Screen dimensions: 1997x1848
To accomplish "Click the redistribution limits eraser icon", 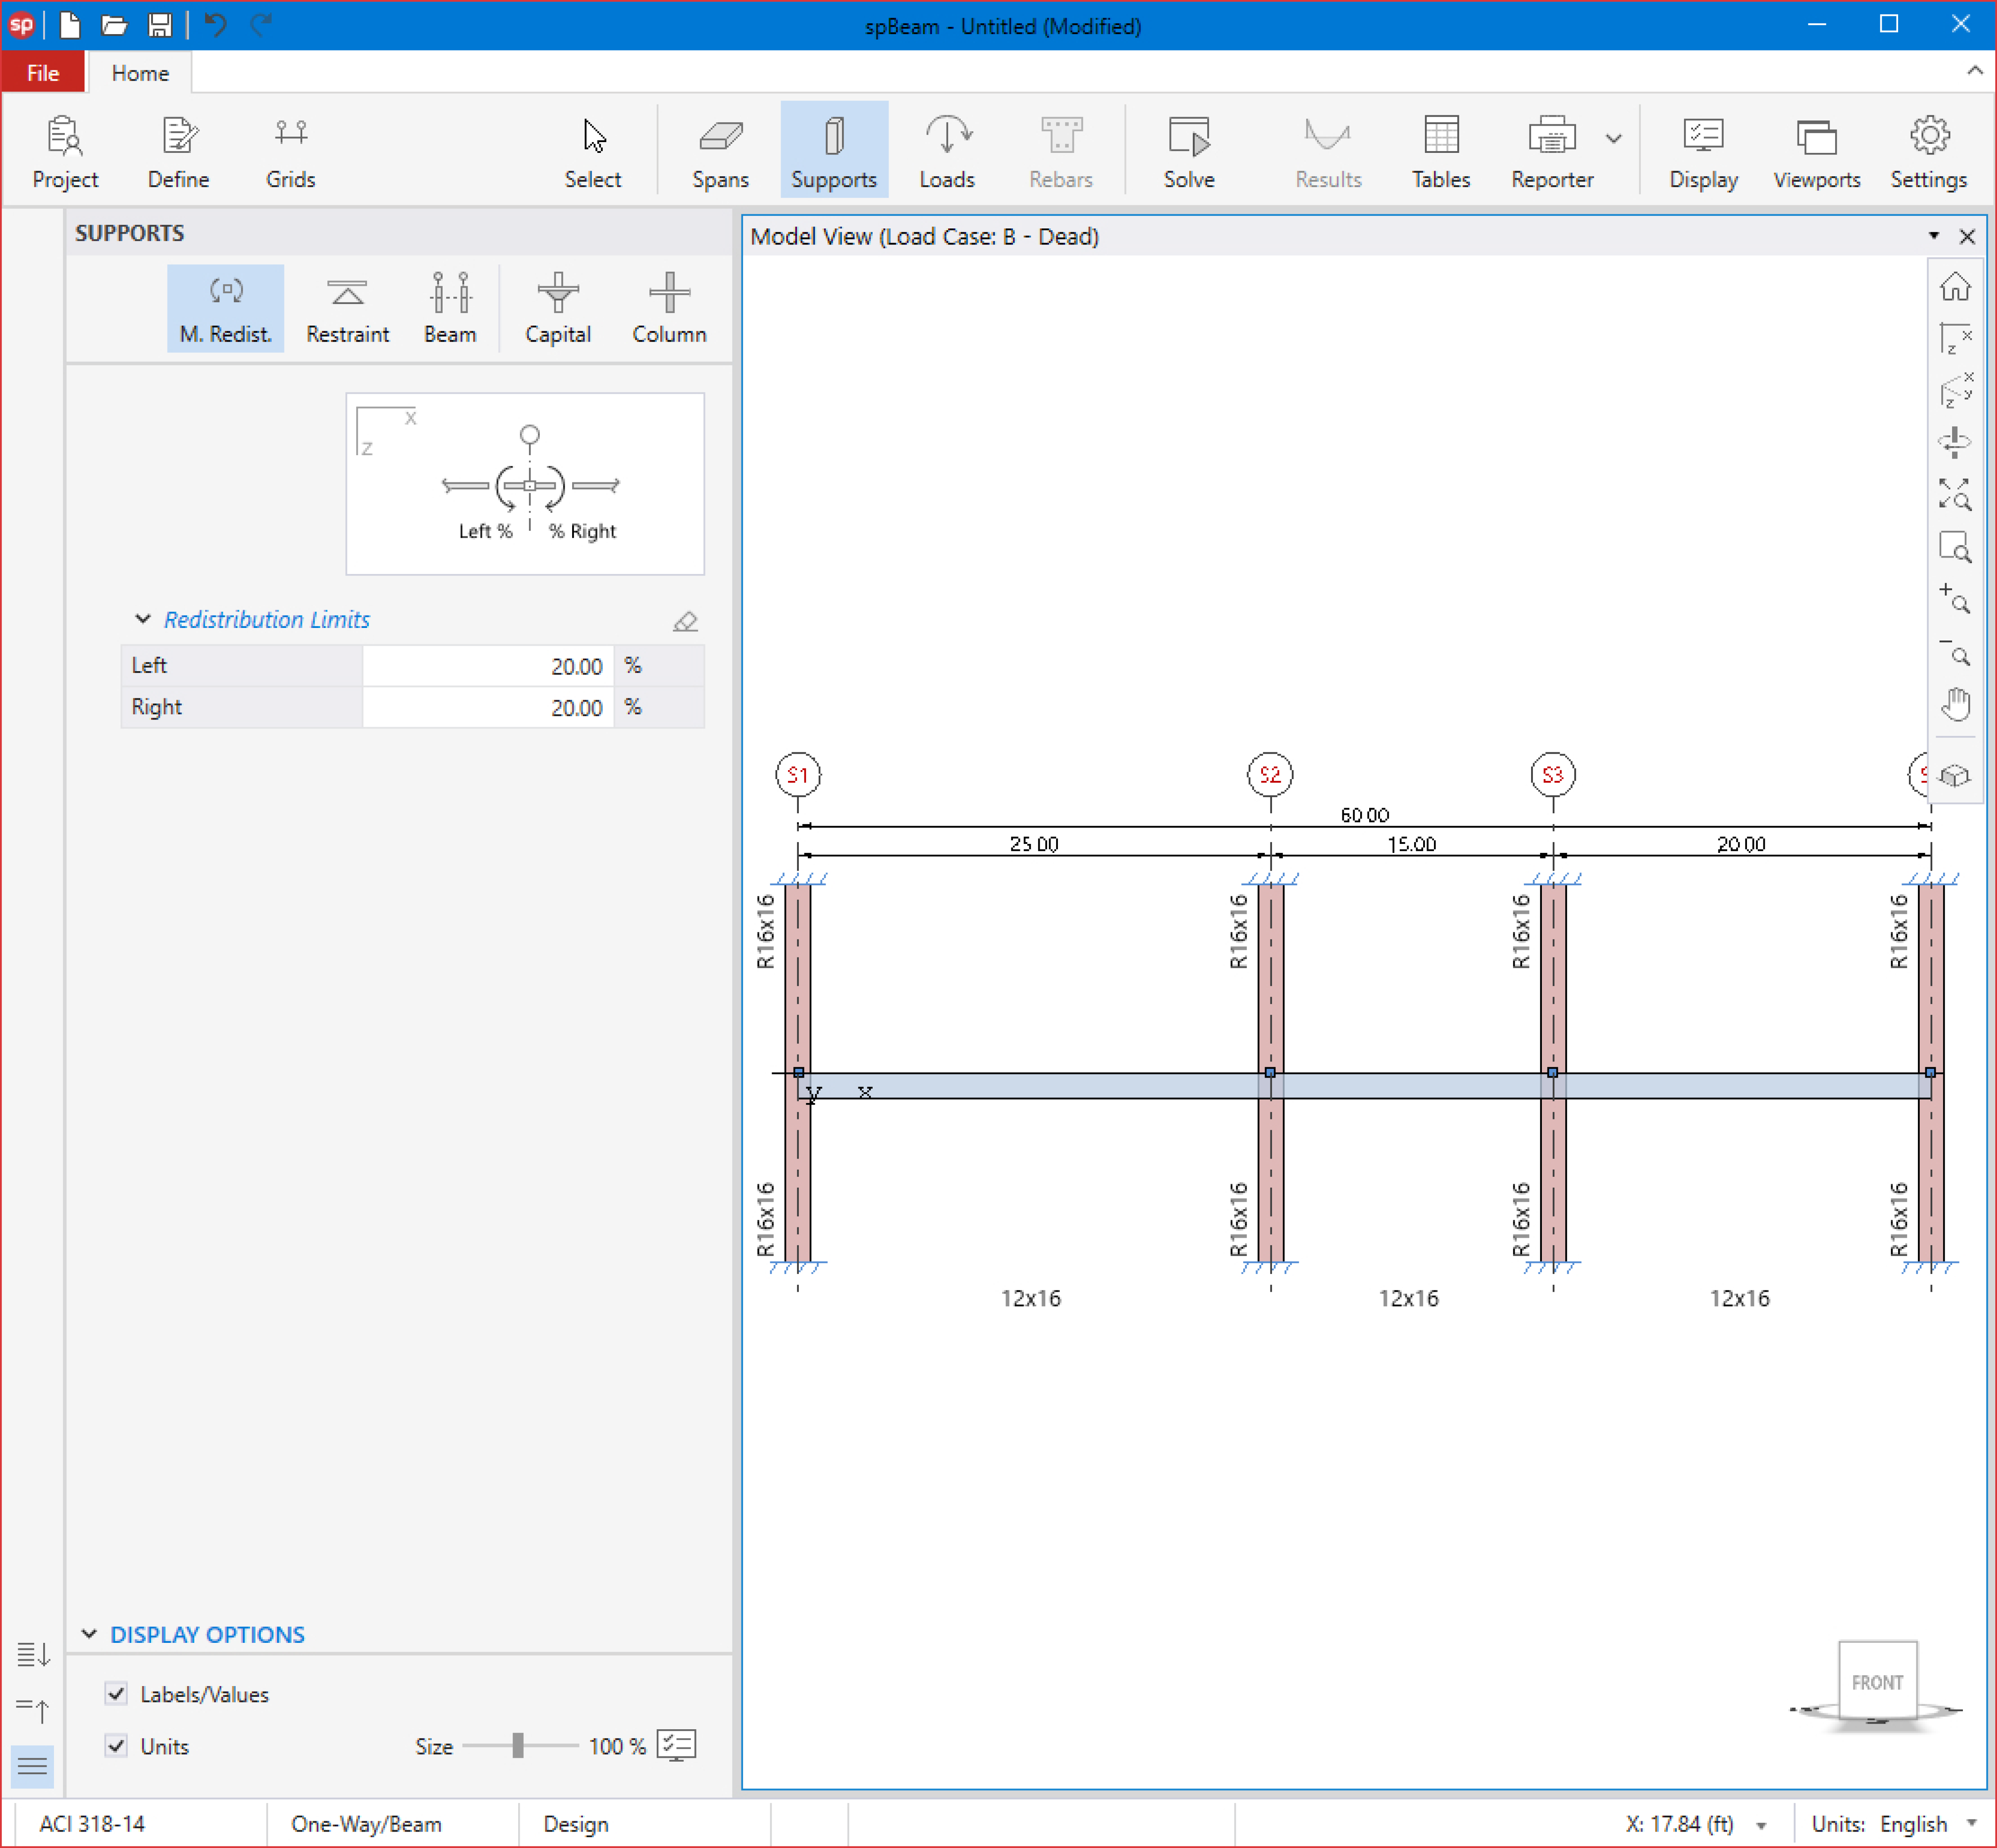I will click(x=685, y=621).
